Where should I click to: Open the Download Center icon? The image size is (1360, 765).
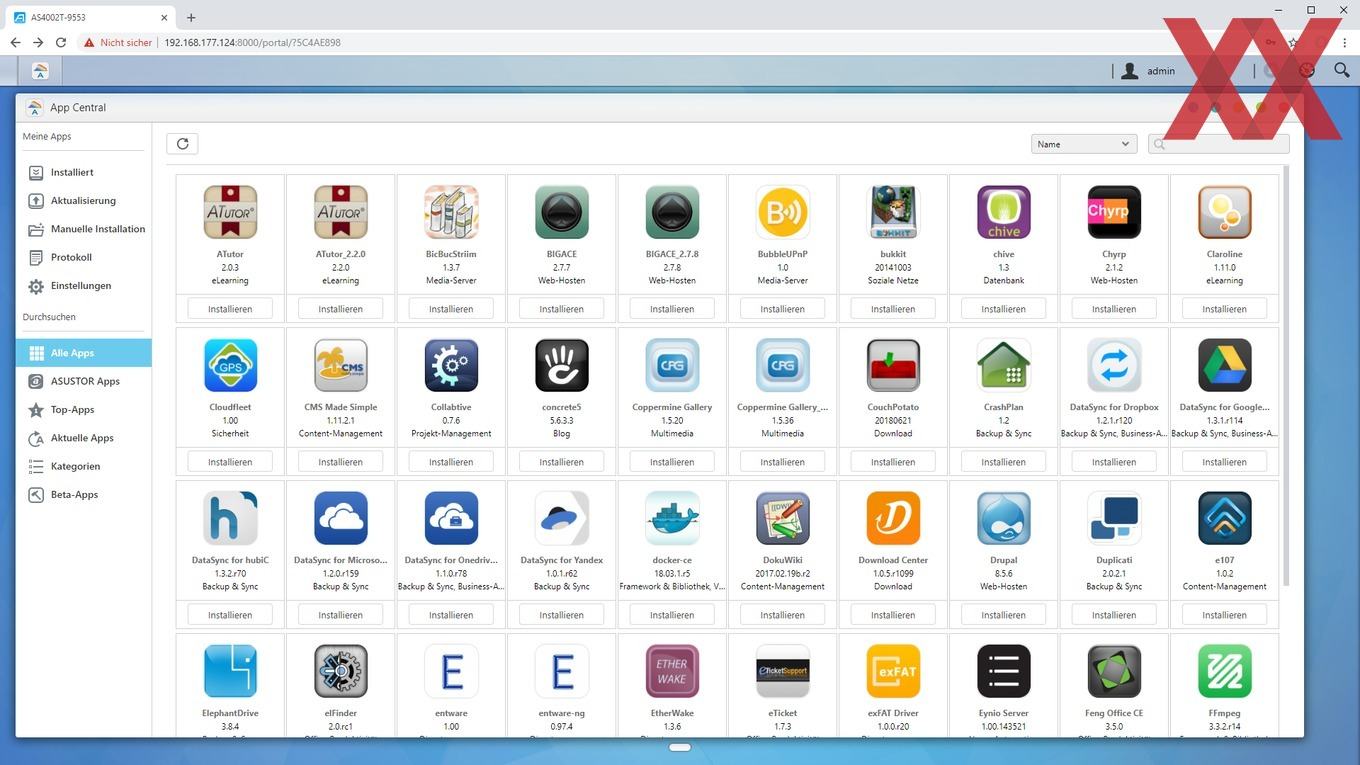(x=893, y=518)
